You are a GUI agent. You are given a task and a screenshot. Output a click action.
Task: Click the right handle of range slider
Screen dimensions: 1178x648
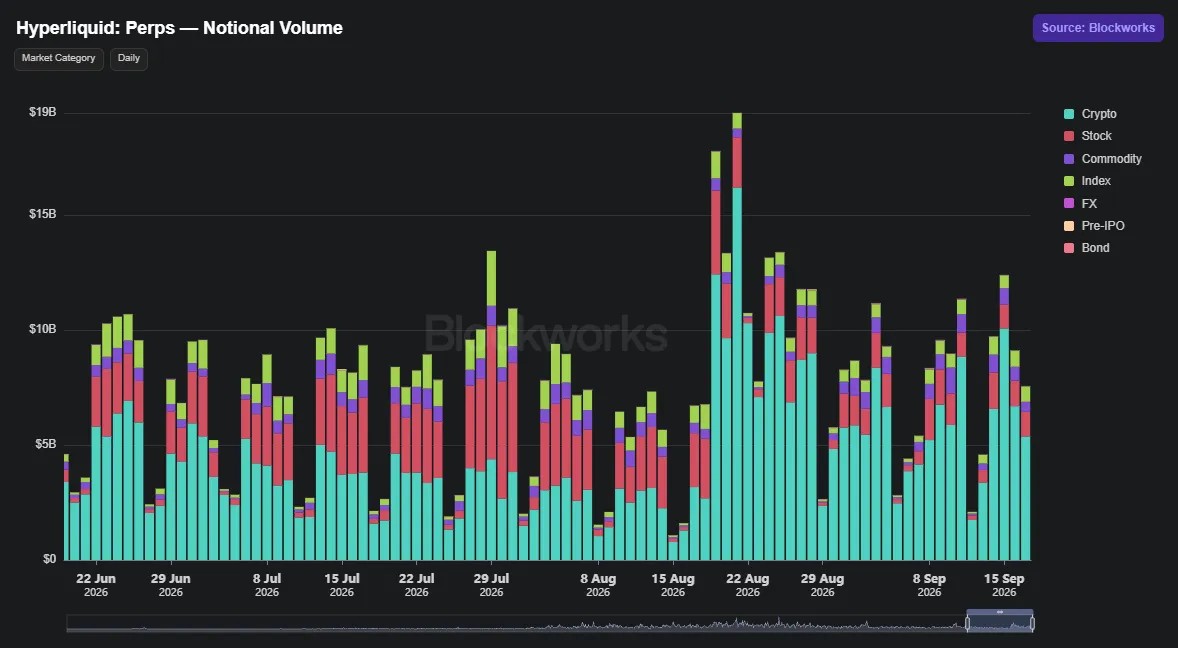pos(1032,623)
